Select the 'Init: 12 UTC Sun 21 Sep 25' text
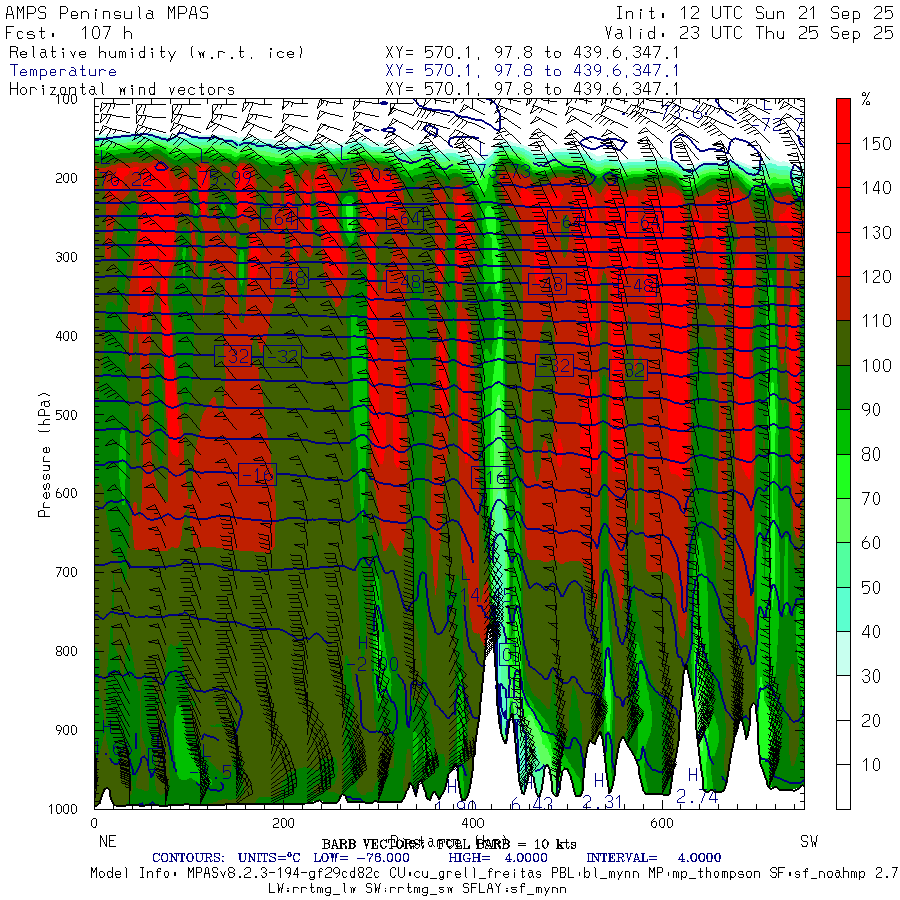 [754, 13]
